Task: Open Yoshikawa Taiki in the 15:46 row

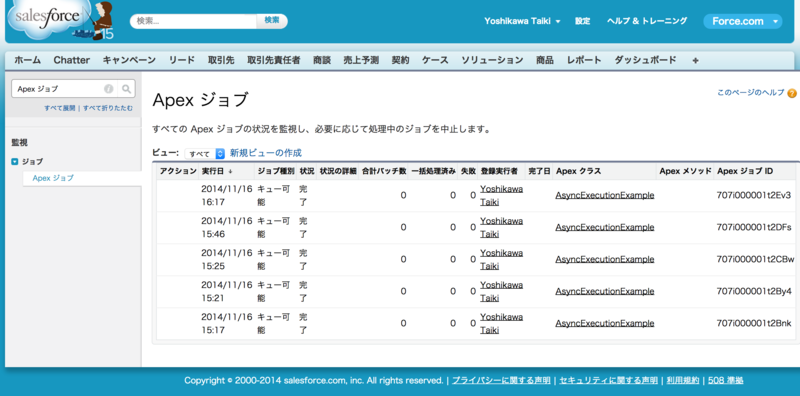Action: tap(501, 228)
